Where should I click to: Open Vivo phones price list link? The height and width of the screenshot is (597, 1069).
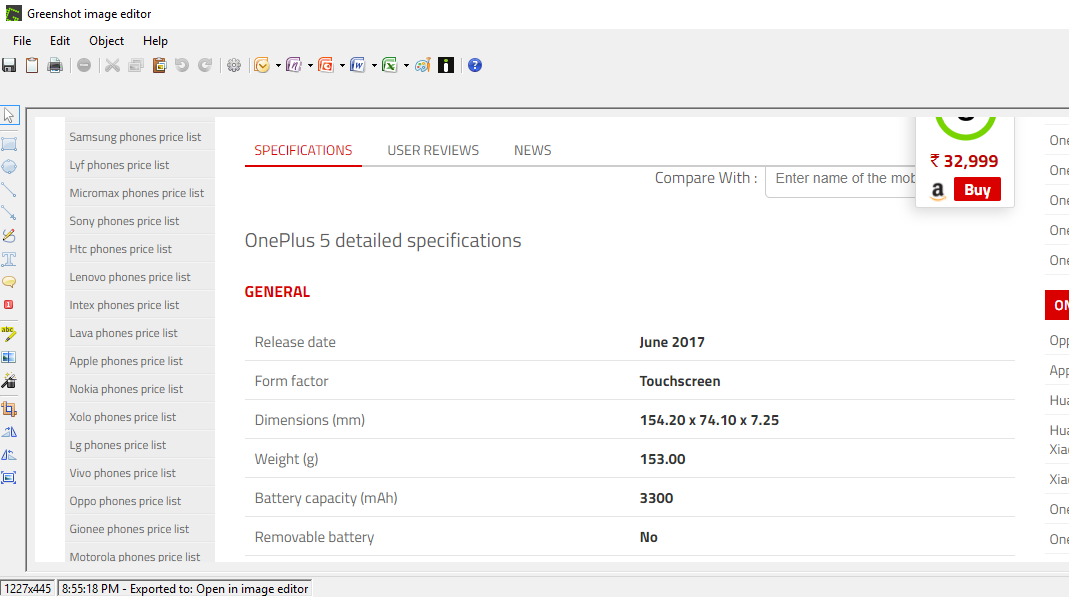(123, 473)
